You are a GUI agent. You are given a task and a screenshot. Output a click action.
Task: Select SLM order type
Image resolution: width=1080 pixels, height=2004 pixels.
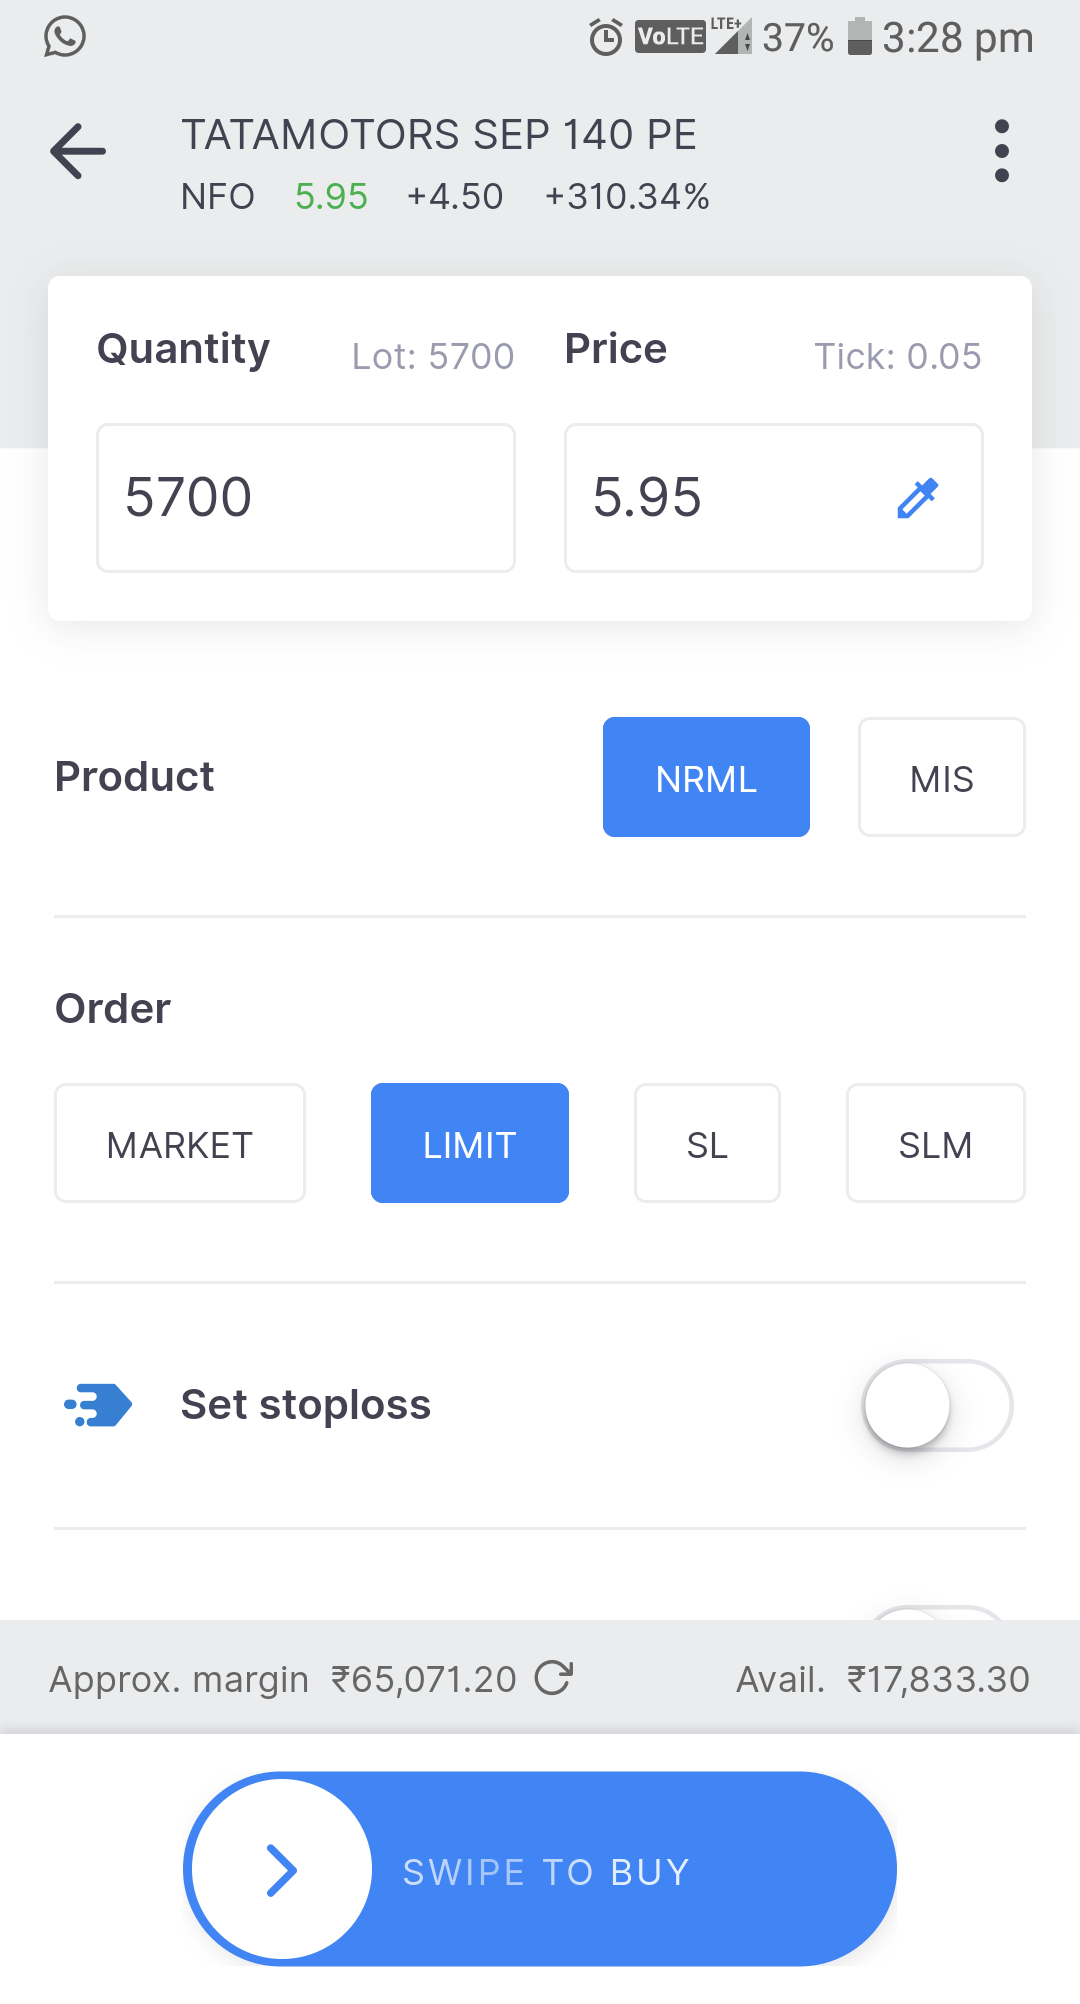coord(935,1143)
